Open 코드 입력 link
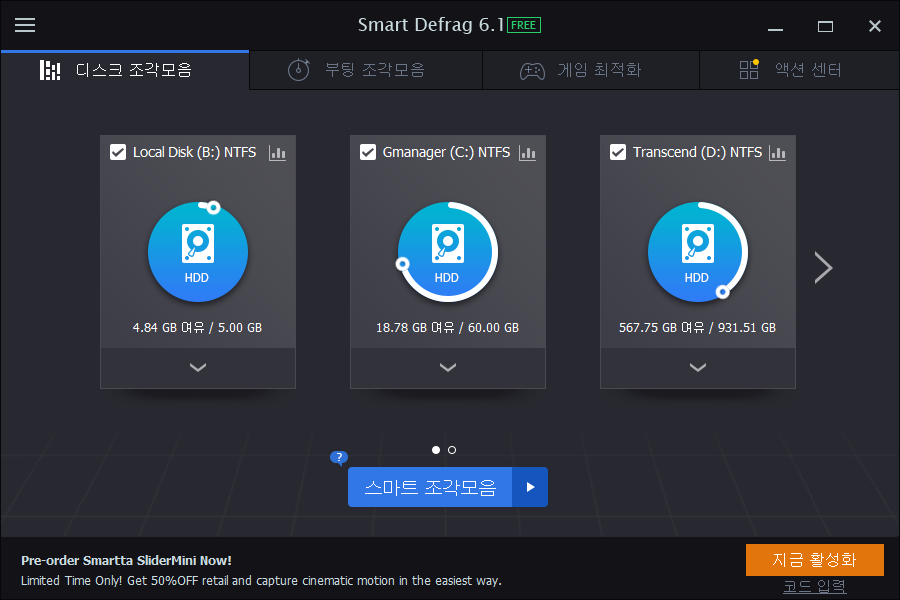 click(814, 587)
